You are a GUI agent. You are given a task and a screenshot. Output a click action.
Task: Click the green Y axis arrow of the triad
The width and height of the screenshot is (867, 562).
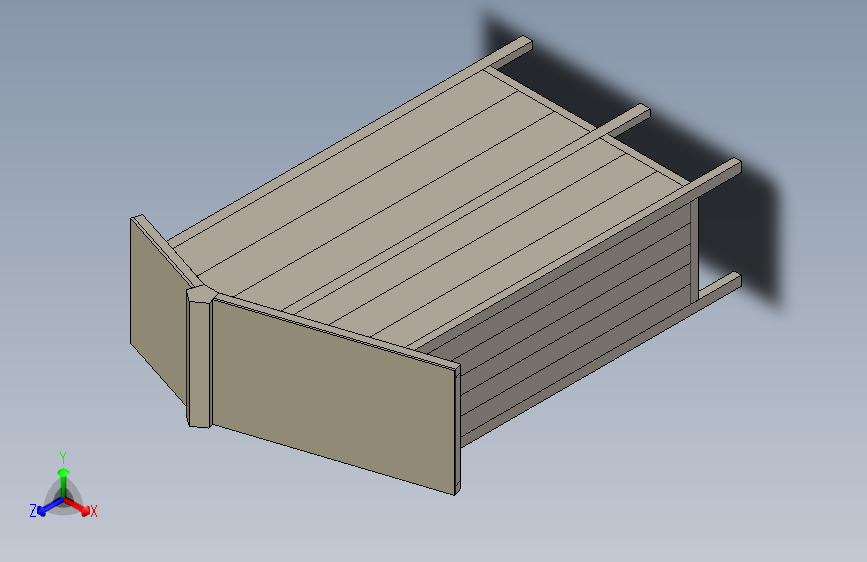pos(64,483)
